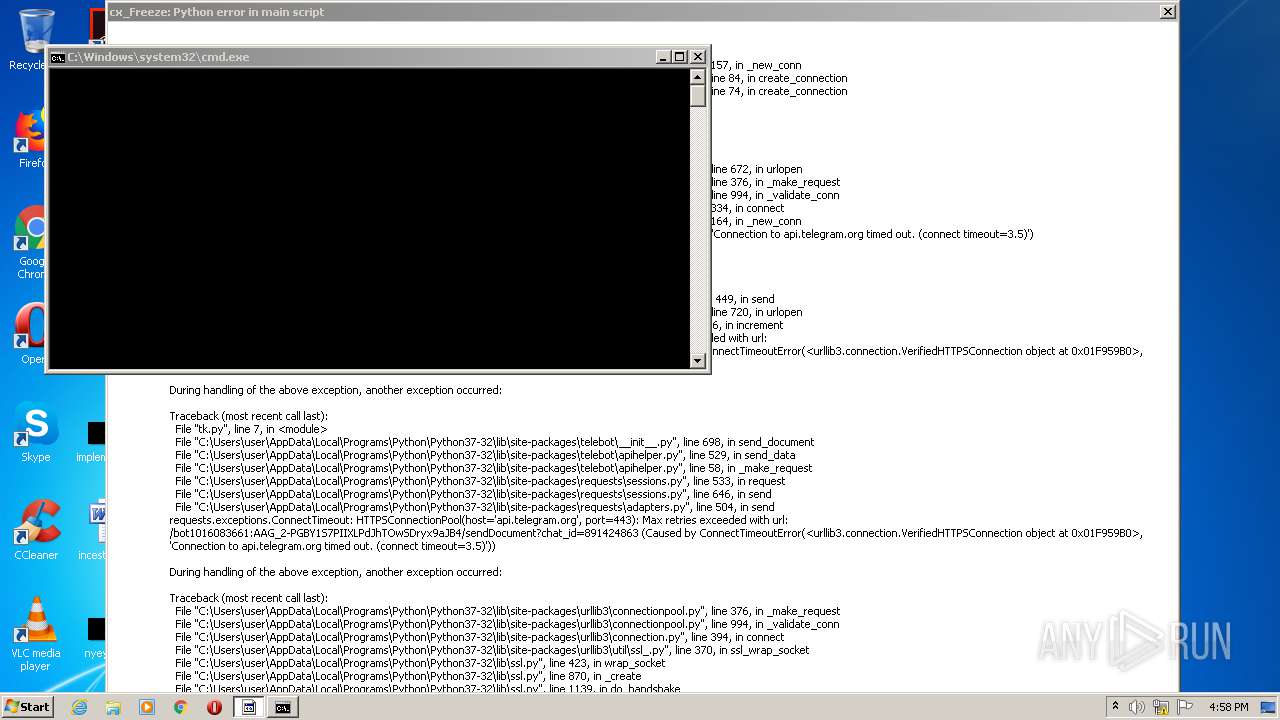The width and height of the screenshot is (1280, 720).
Task: Open the clock showing 4:58 PM
Action: point(1229,707)
